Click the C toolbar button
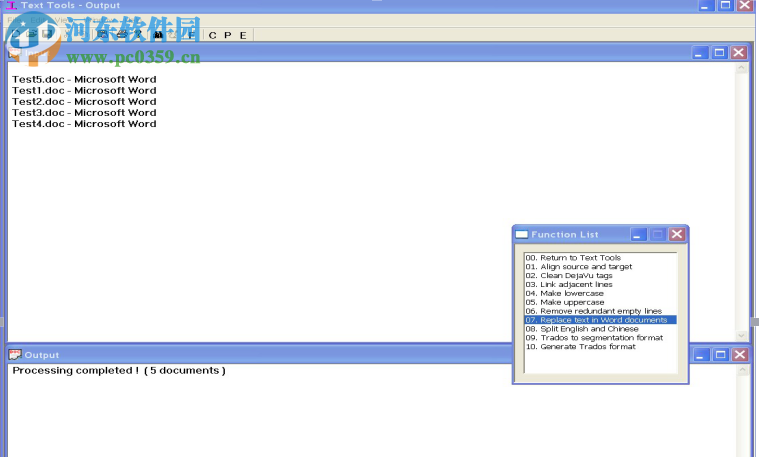Screen dimensions: 759x457 pos(213,35)
